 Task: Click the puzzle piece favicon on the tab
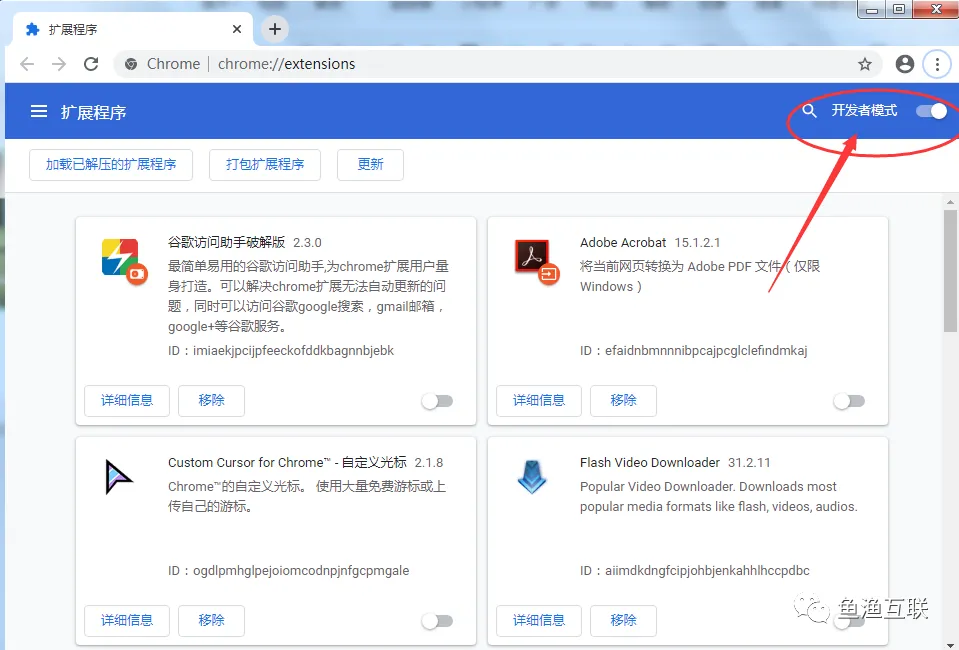pyautogui.click(x=32, y=29)
